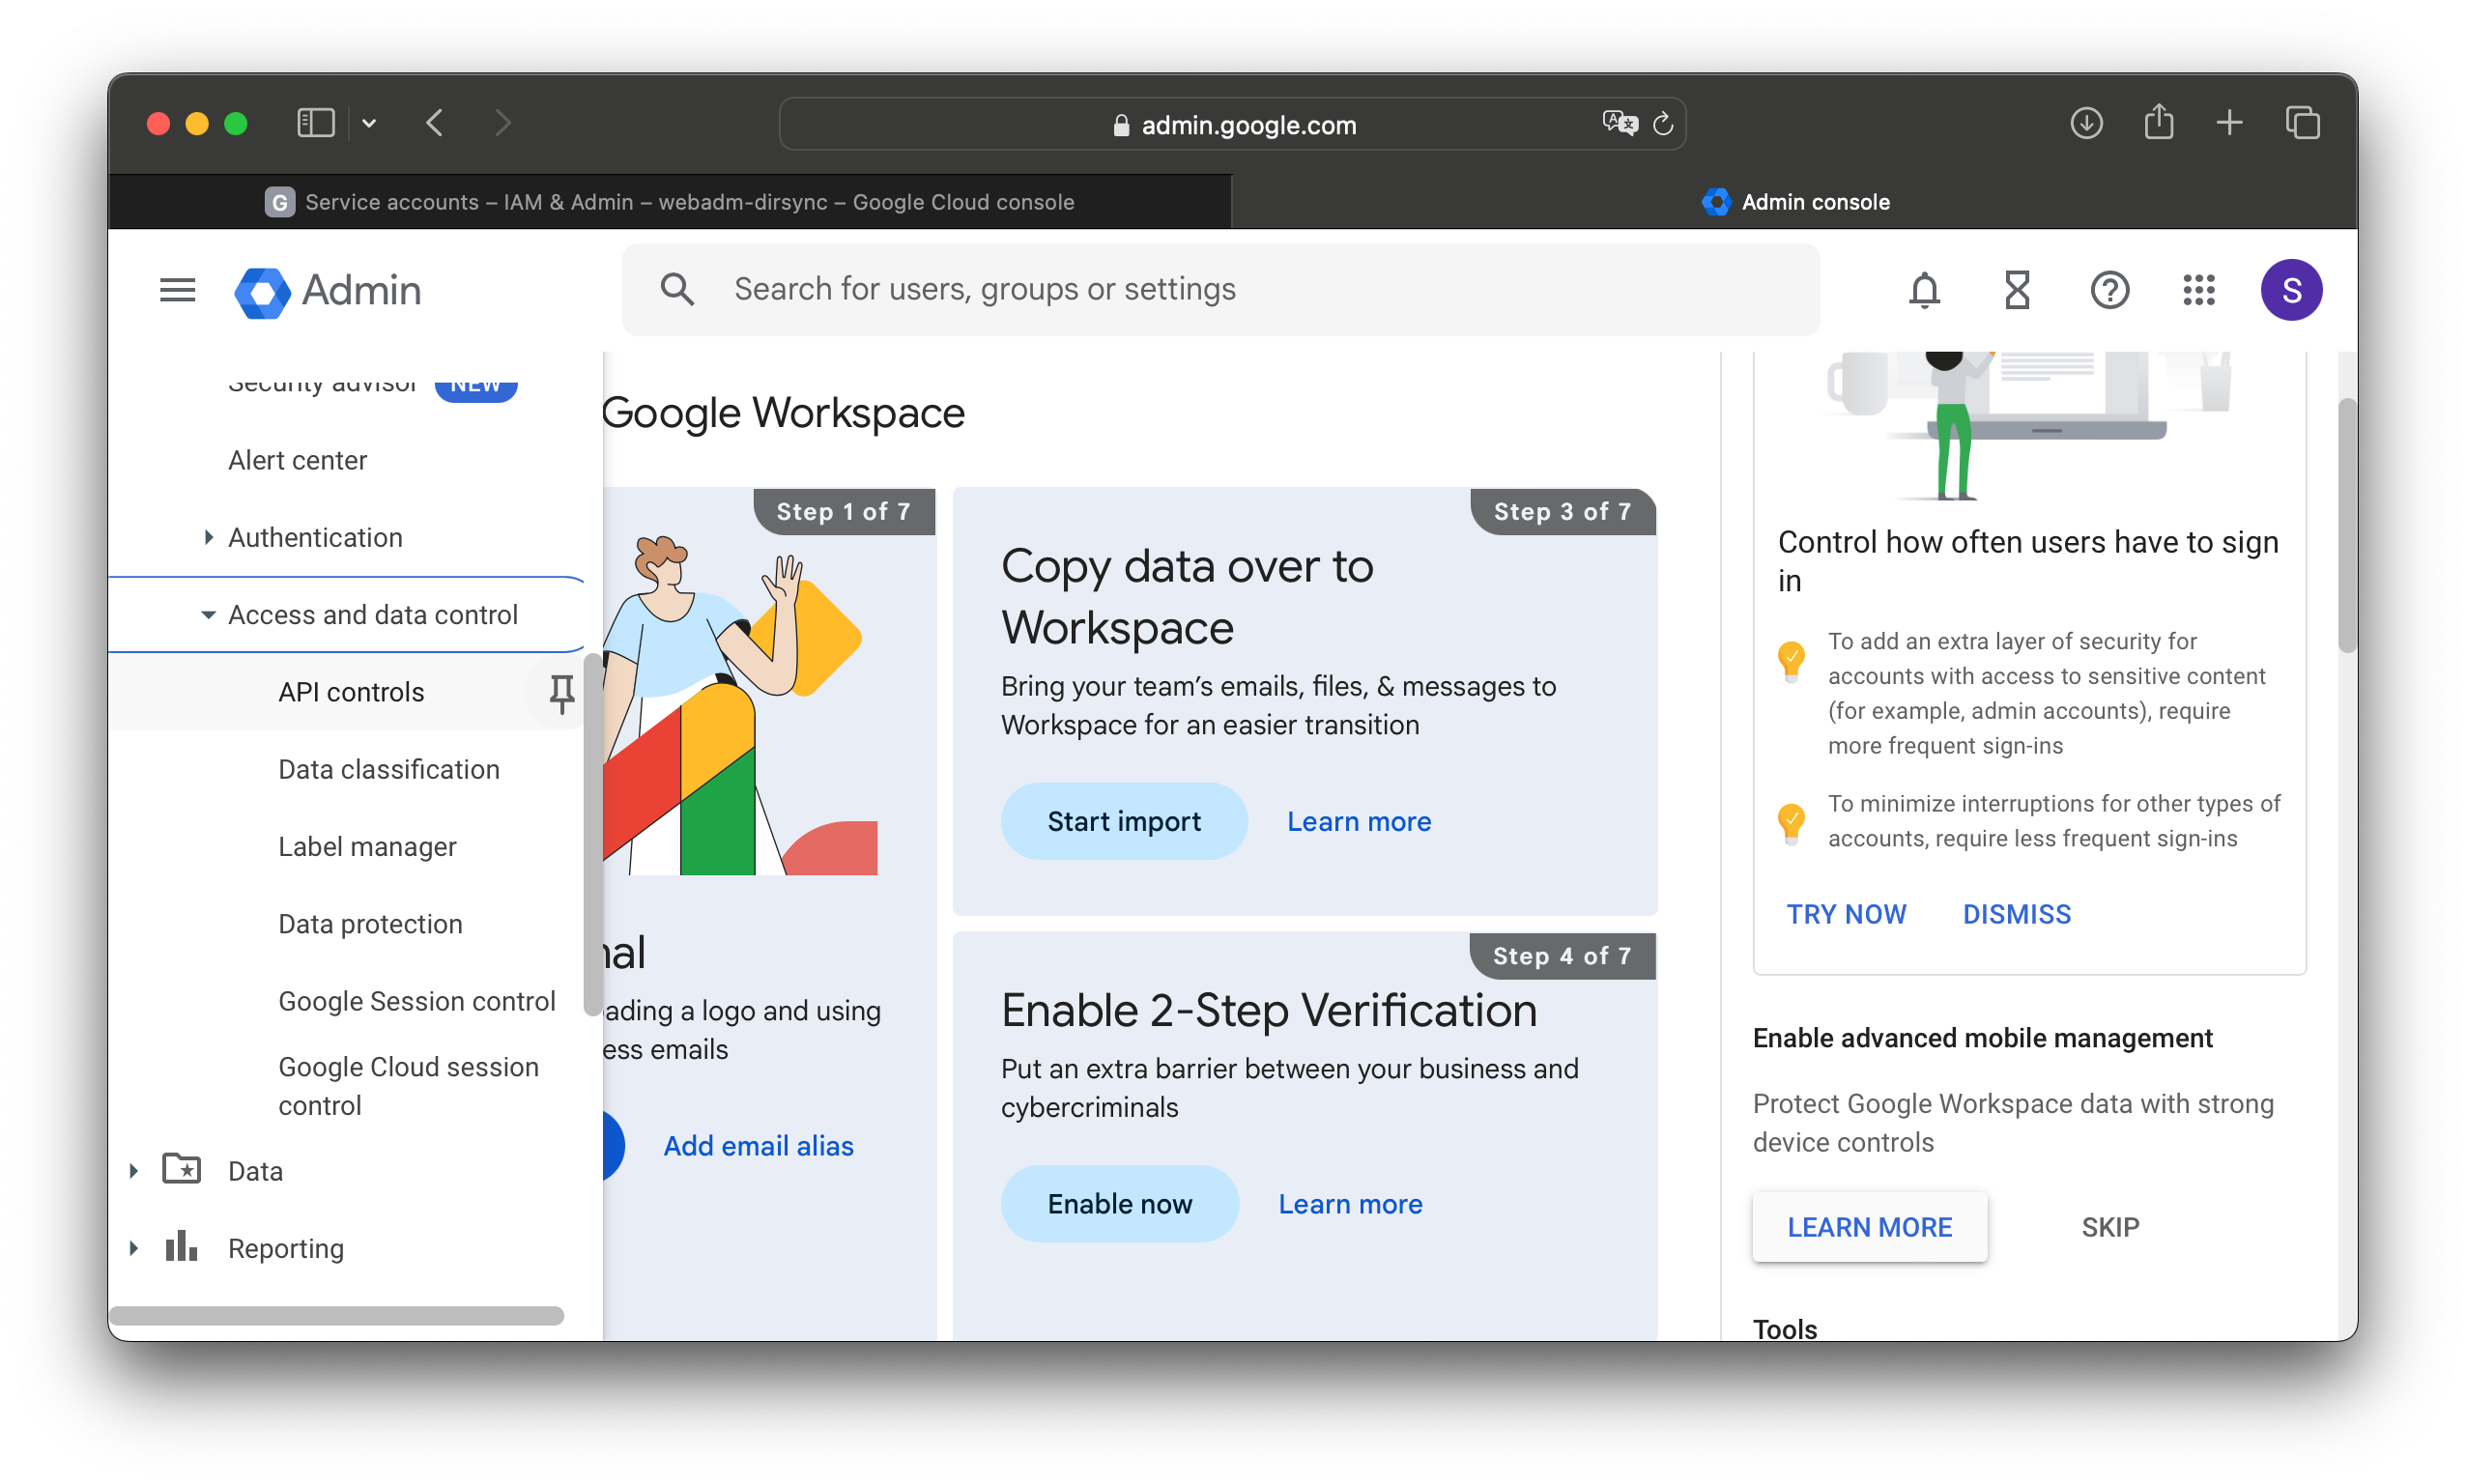Open the notifications bell

(1923, 290)
